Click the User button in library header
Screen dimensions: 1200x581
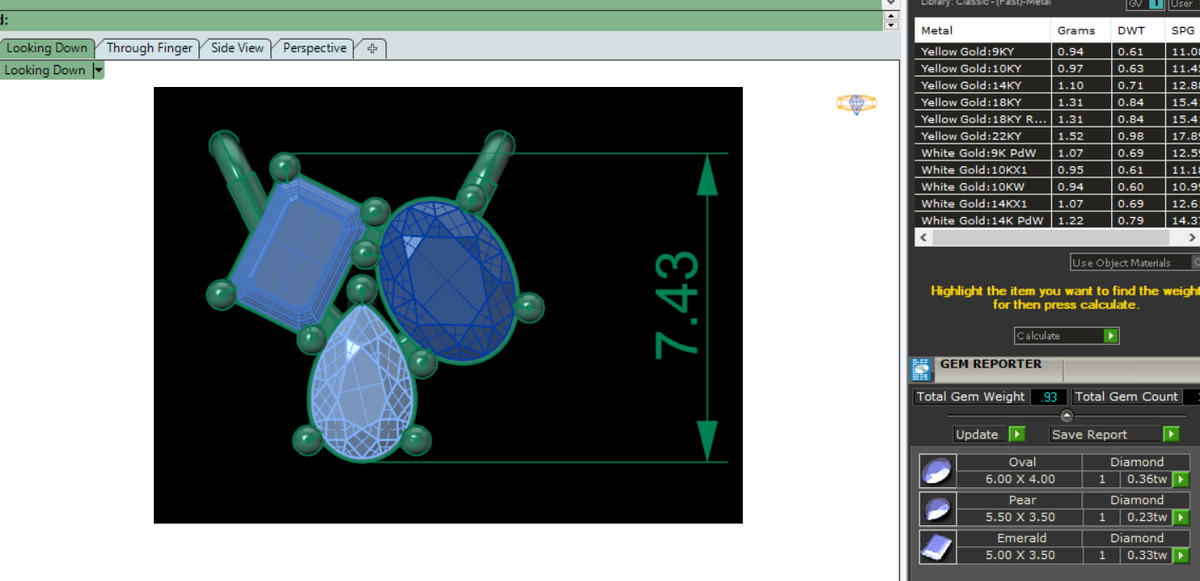1183,4
